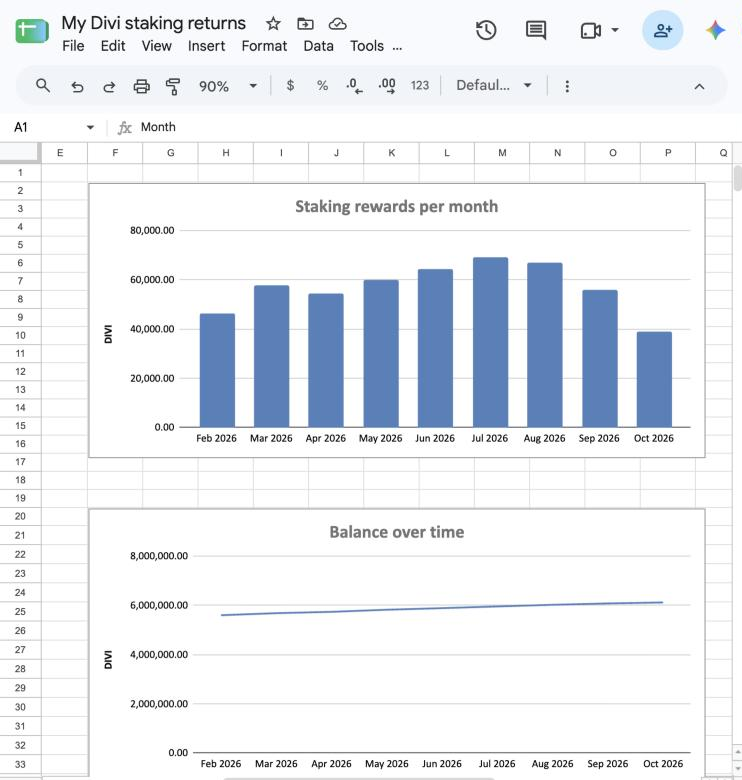
Task: Open the Edit menu
Action: (x=113, y=46)
